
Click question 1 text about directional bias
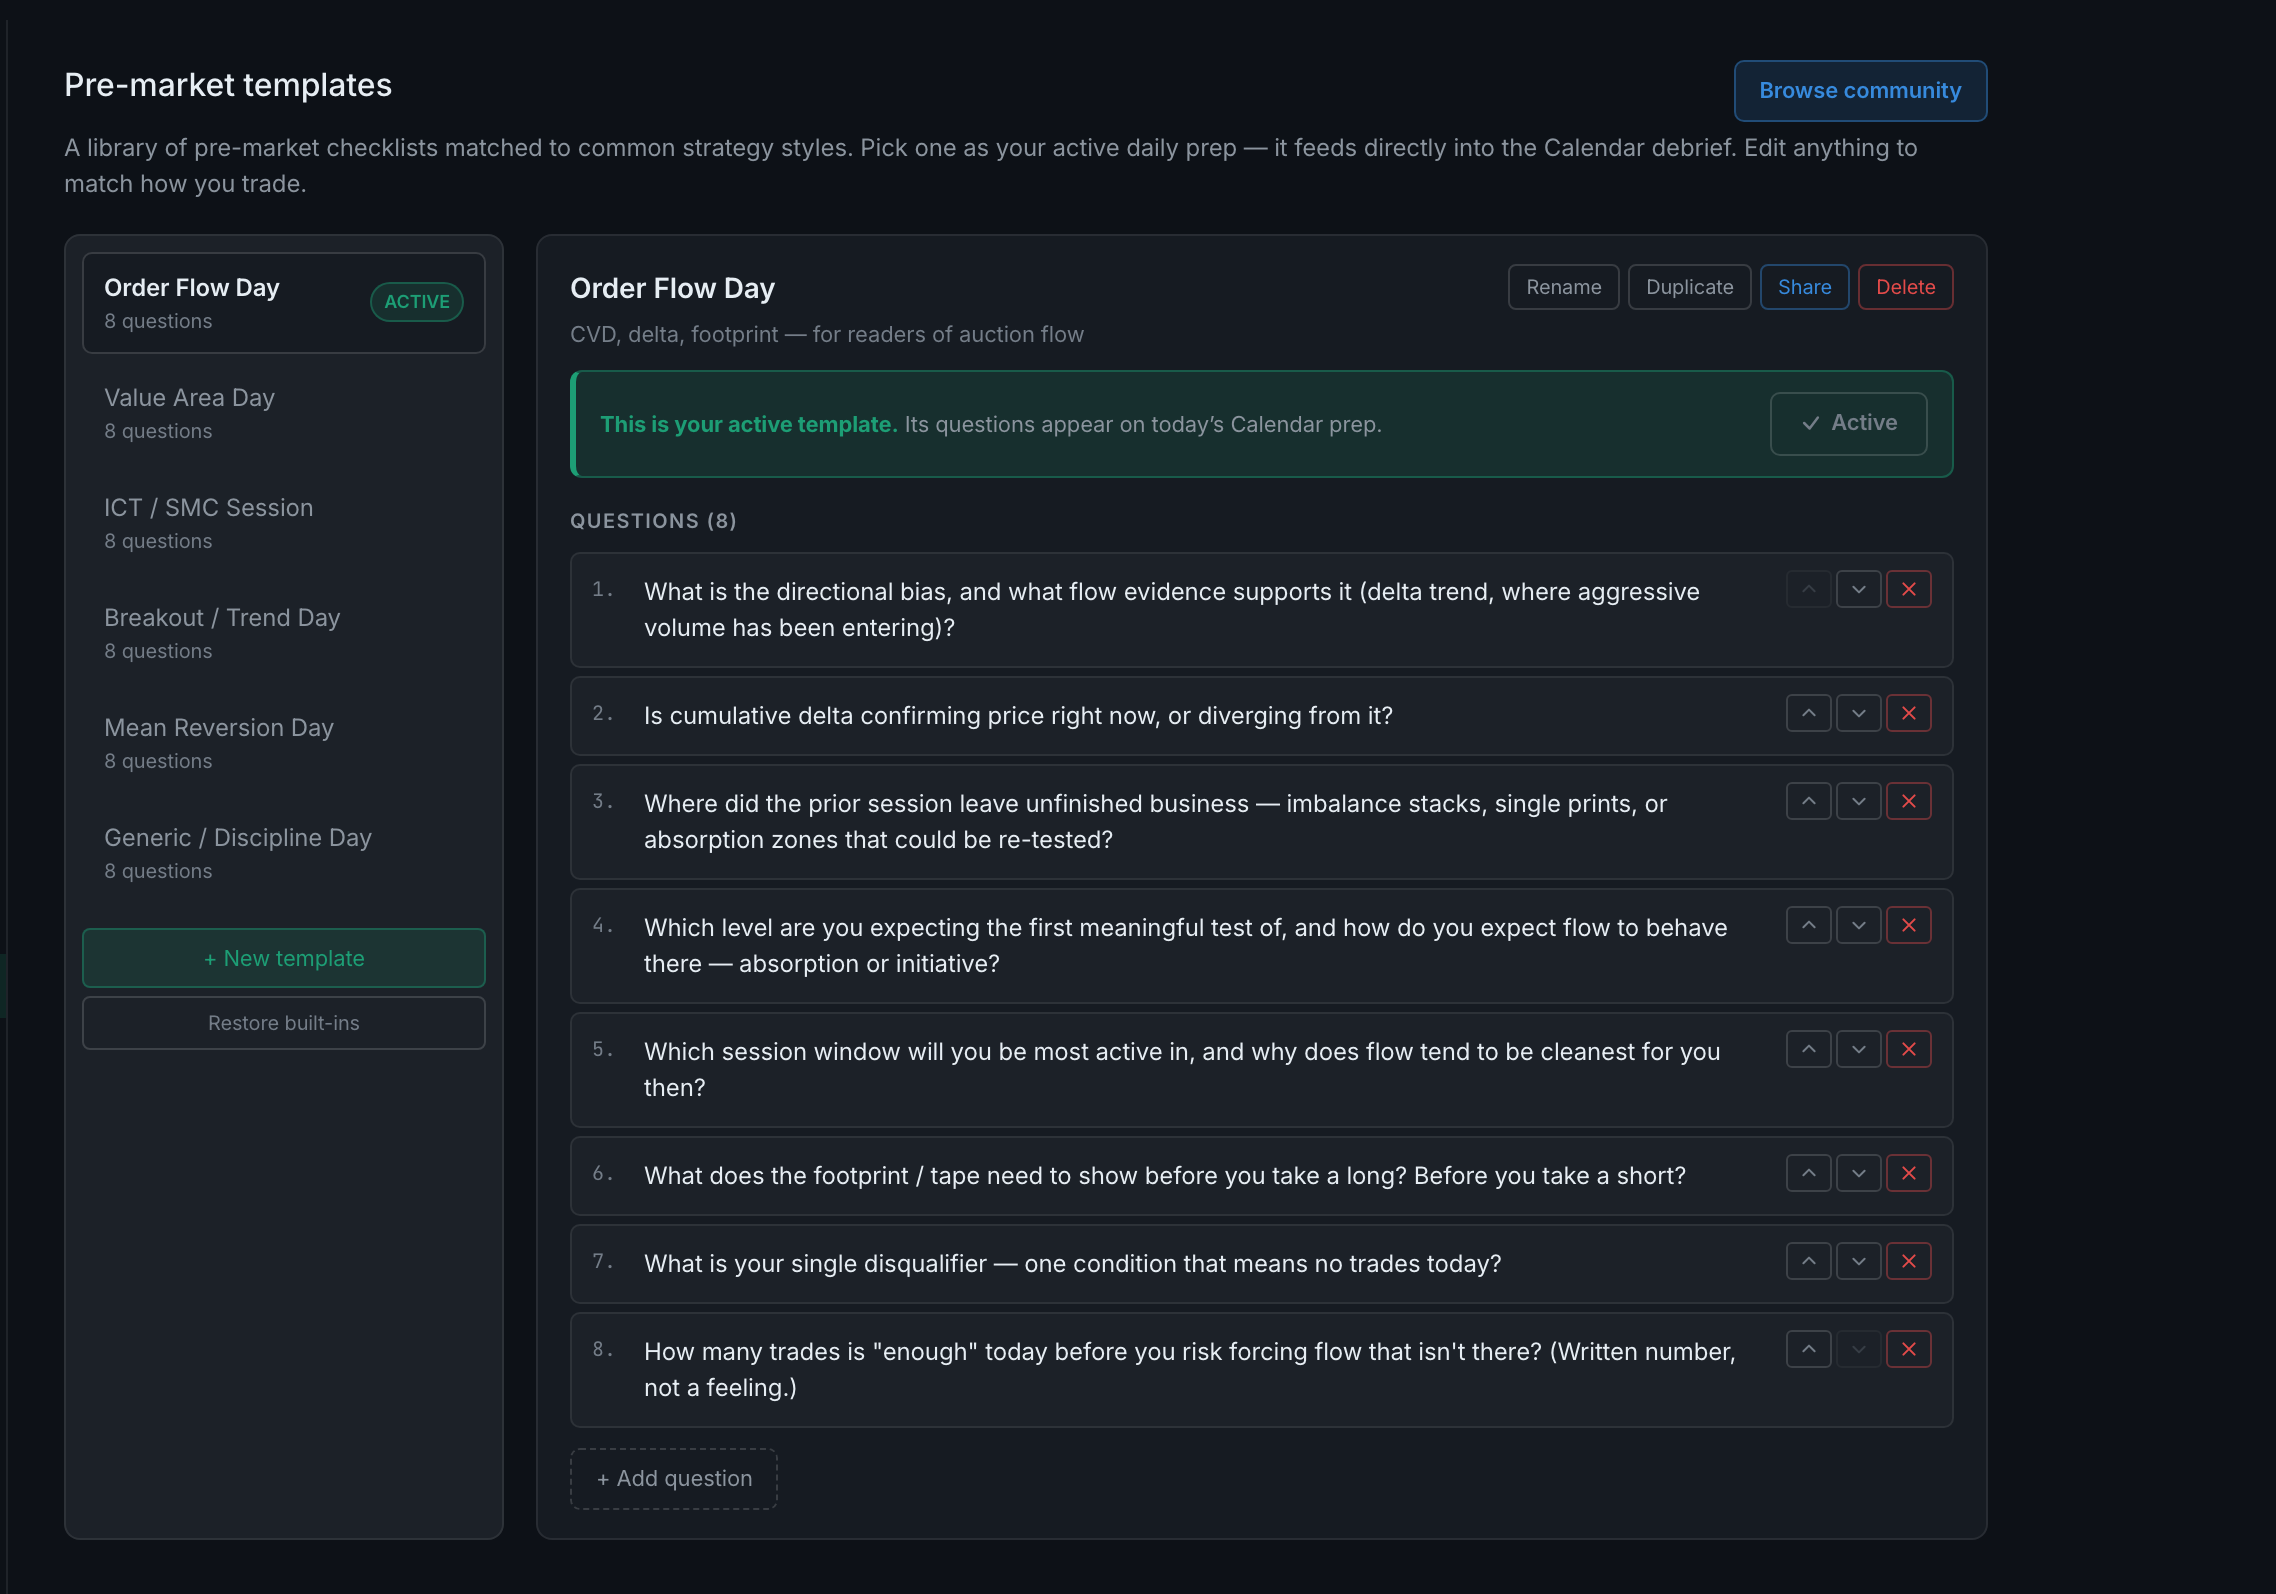(1172, 610)
